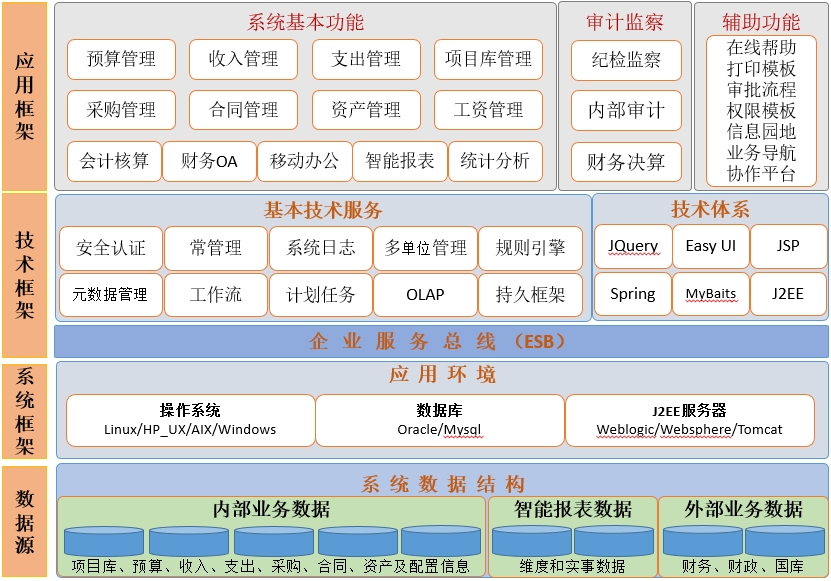Click the 资产管理 box
This screenshot has height=581, width=831.
point(366,110)
